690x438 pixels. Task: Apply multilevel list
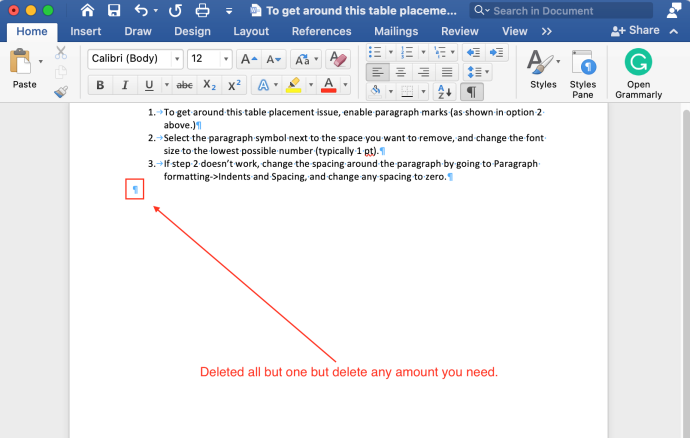click(440, 52)
